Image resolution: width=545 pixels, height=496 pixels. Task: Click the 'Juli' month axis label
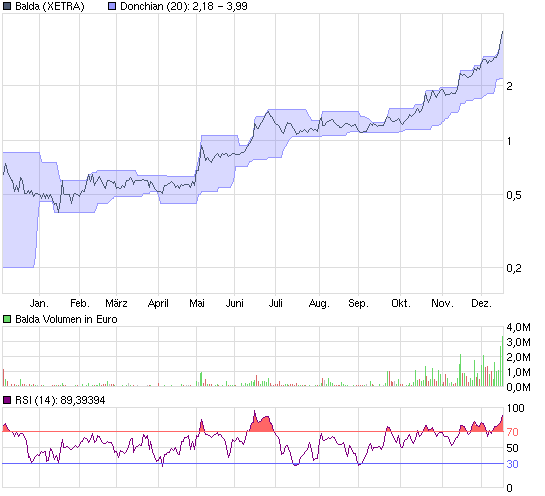276,303
